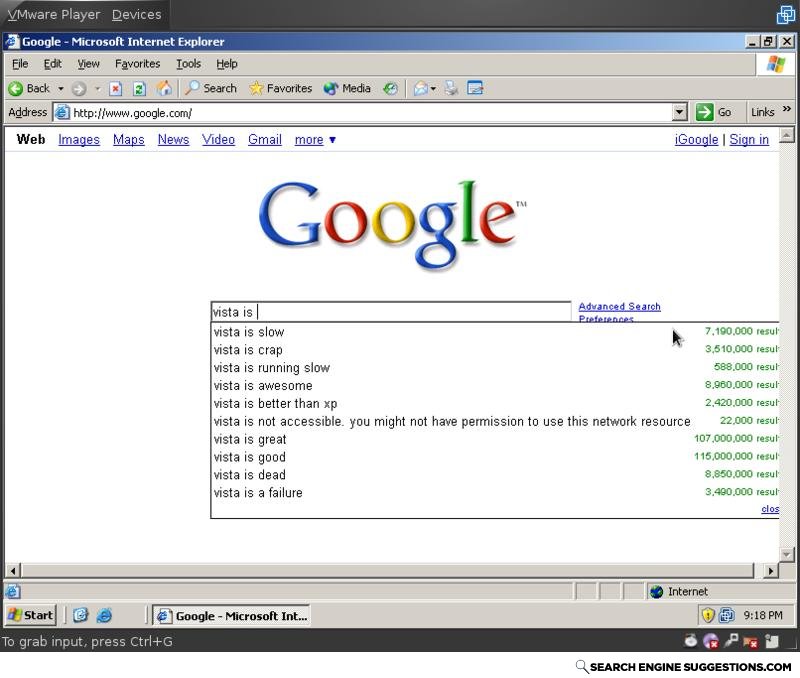The width and height of the screenshot is (800, 678).
Task: Open the Images link
Action: point(79,139)
